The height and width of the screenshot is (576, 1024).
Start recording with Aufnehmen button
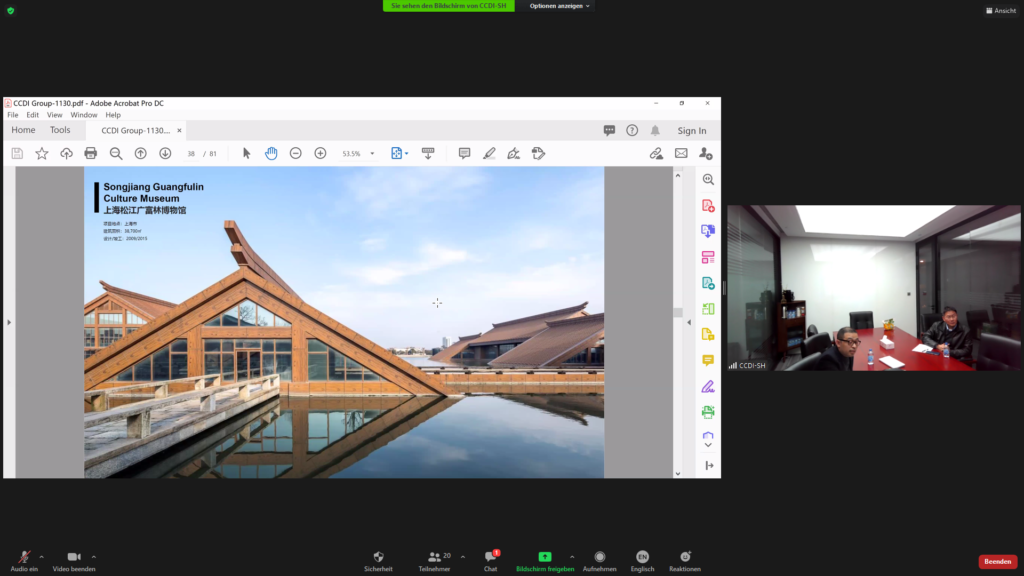599,558
